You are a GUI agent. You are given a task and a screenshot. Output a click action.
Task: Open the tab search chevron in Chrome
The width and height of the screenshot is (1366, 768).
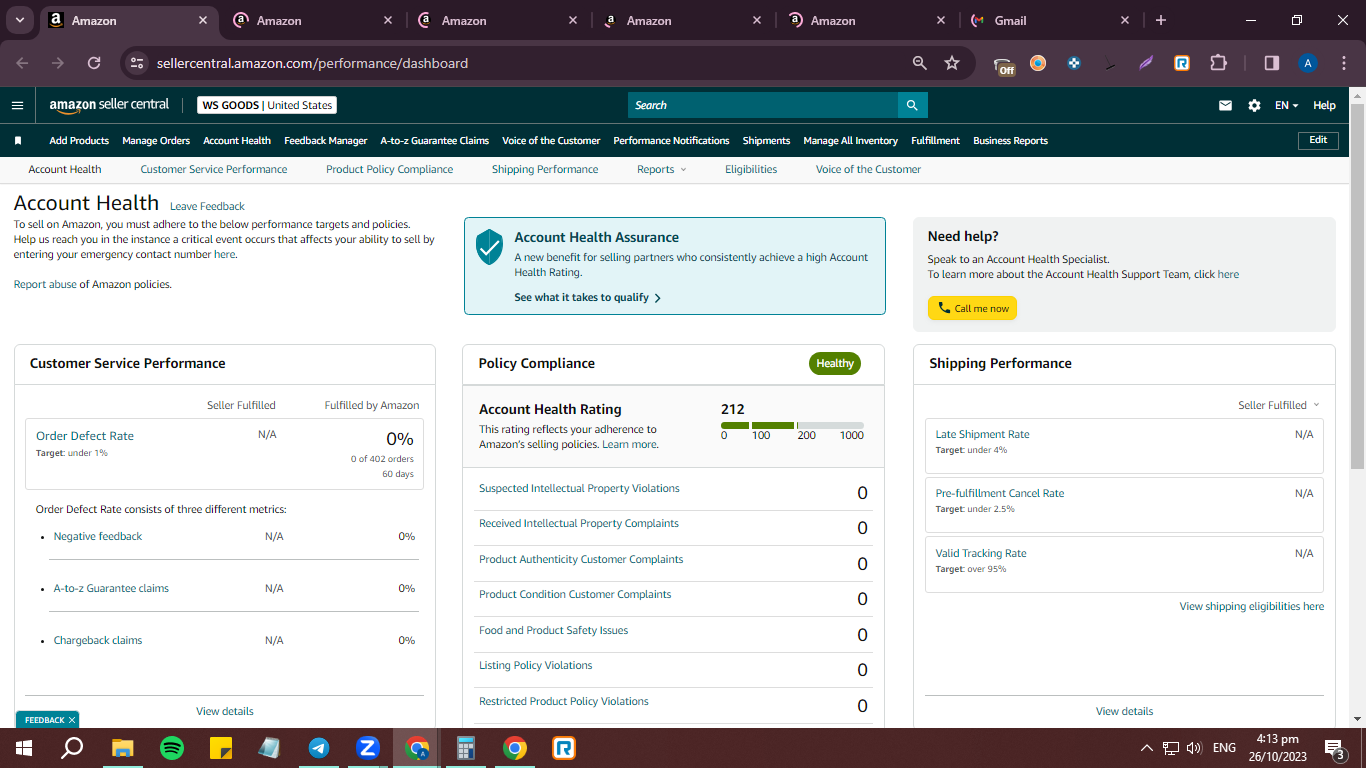(22, 20)
